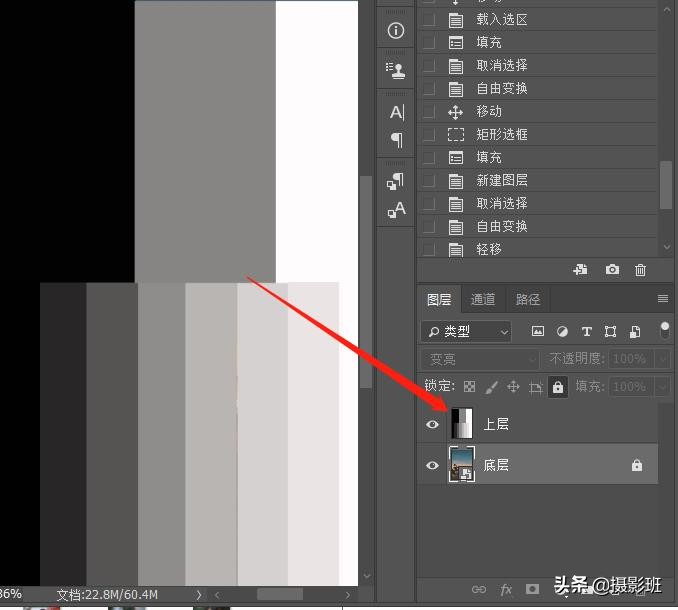The height and width of the screenshot is (610, 678).
Task: Filter layers by pixel layers icon
Action: [x=537, y=331]
